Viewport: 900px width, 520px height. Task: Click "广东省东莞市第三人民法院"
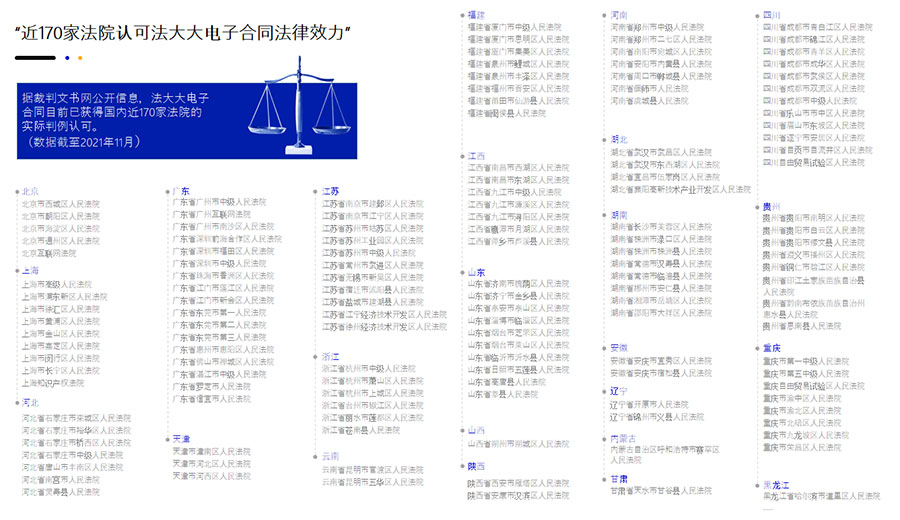tap(219, 337)
